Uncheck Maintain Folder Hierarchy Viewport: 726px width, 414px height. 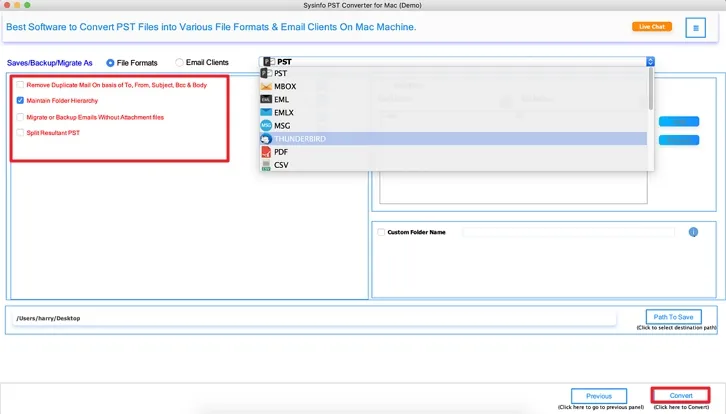20,100
